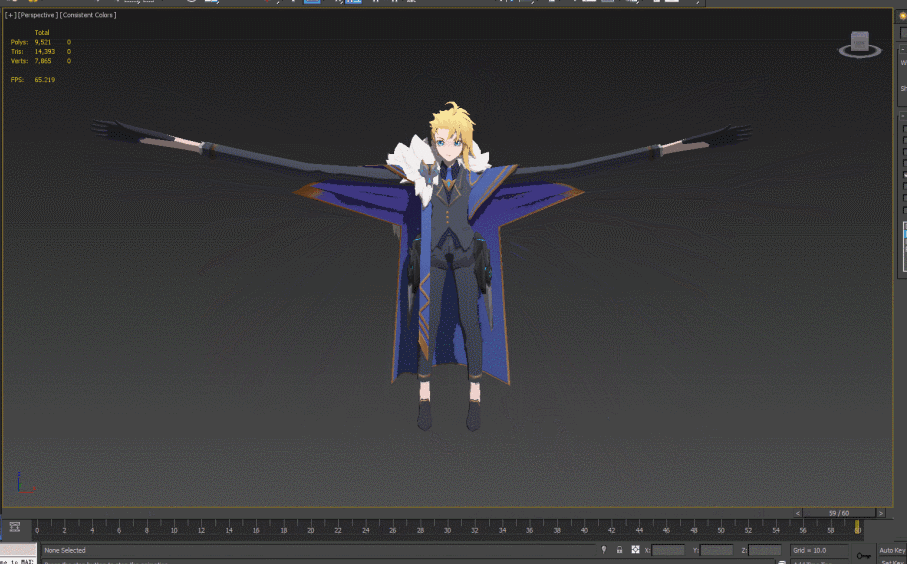This screenshot has width=907, height=564.
Task: Open the [Perspective] viewport view menu
Action: click(x=38, y=15)
